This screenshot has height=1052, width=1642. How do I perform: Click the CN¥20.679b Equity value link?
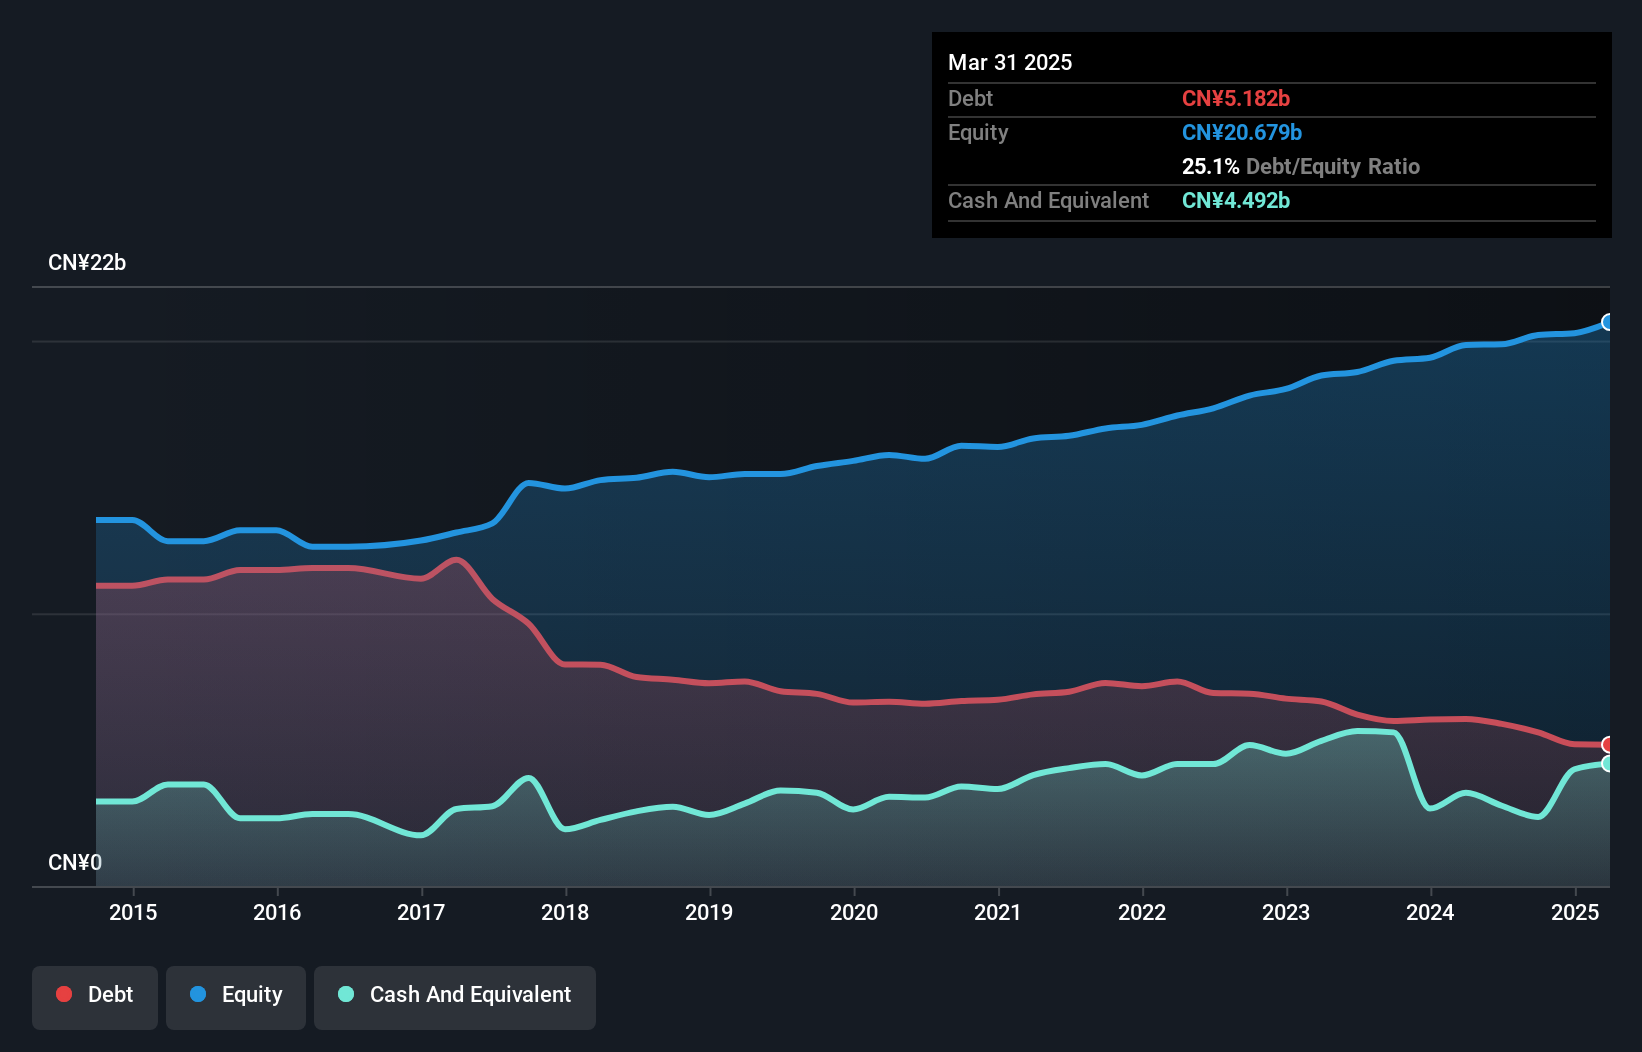[1242, 132]
